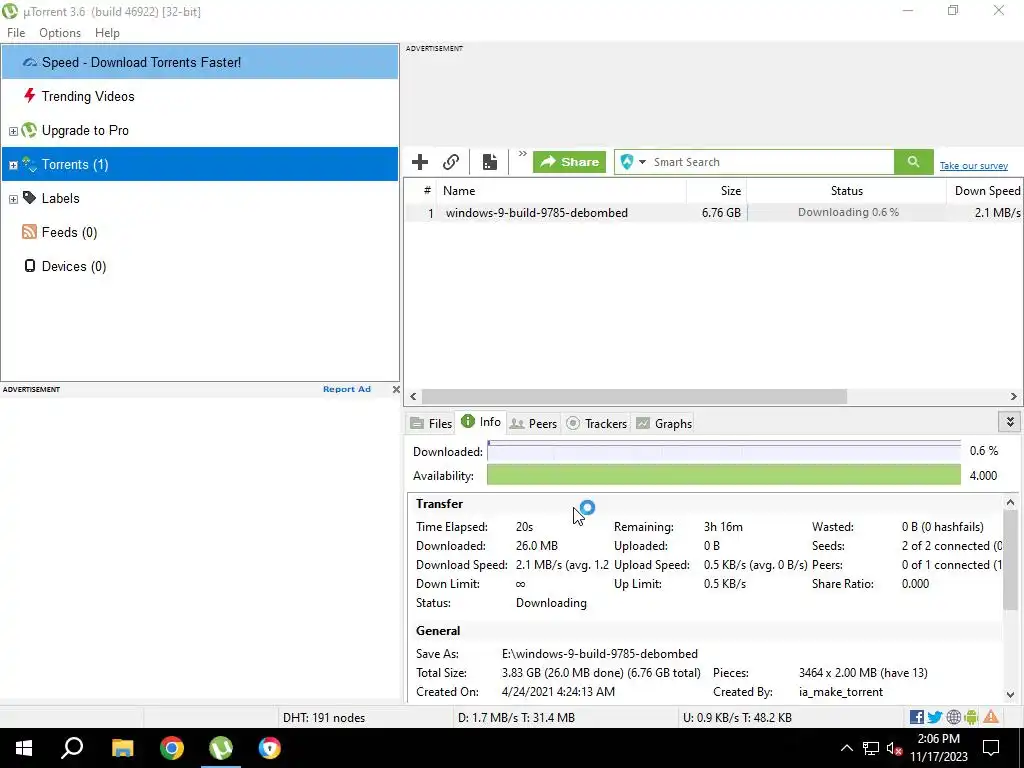Open the Help menu
1024x768 pixels.
107,33
